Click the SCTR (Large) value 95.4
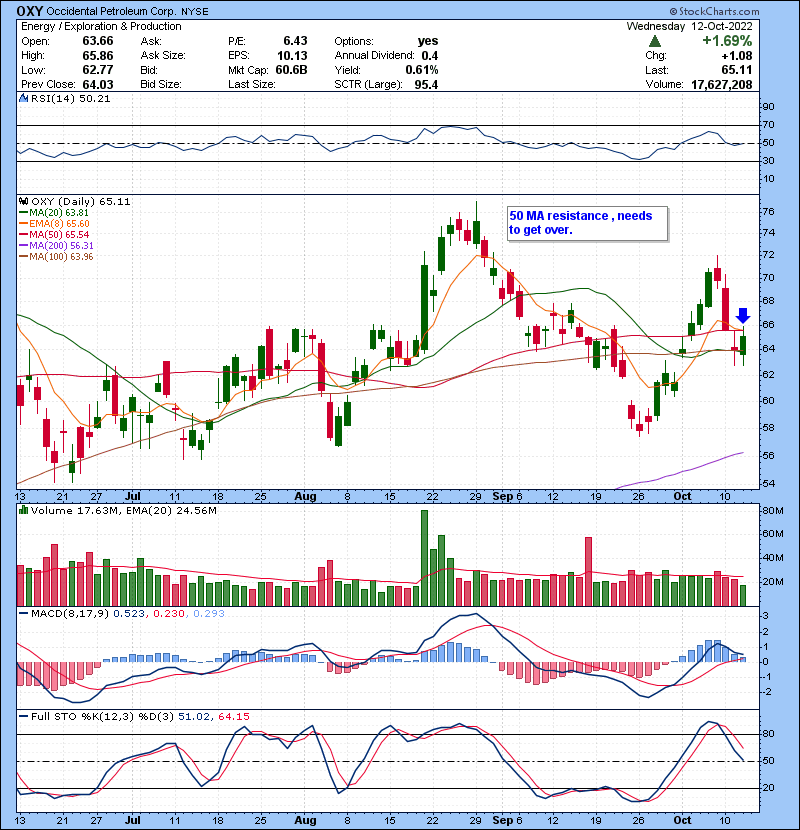Image resolution: width=800 pixels, height=830 pixels. click(x=426, y=84)
